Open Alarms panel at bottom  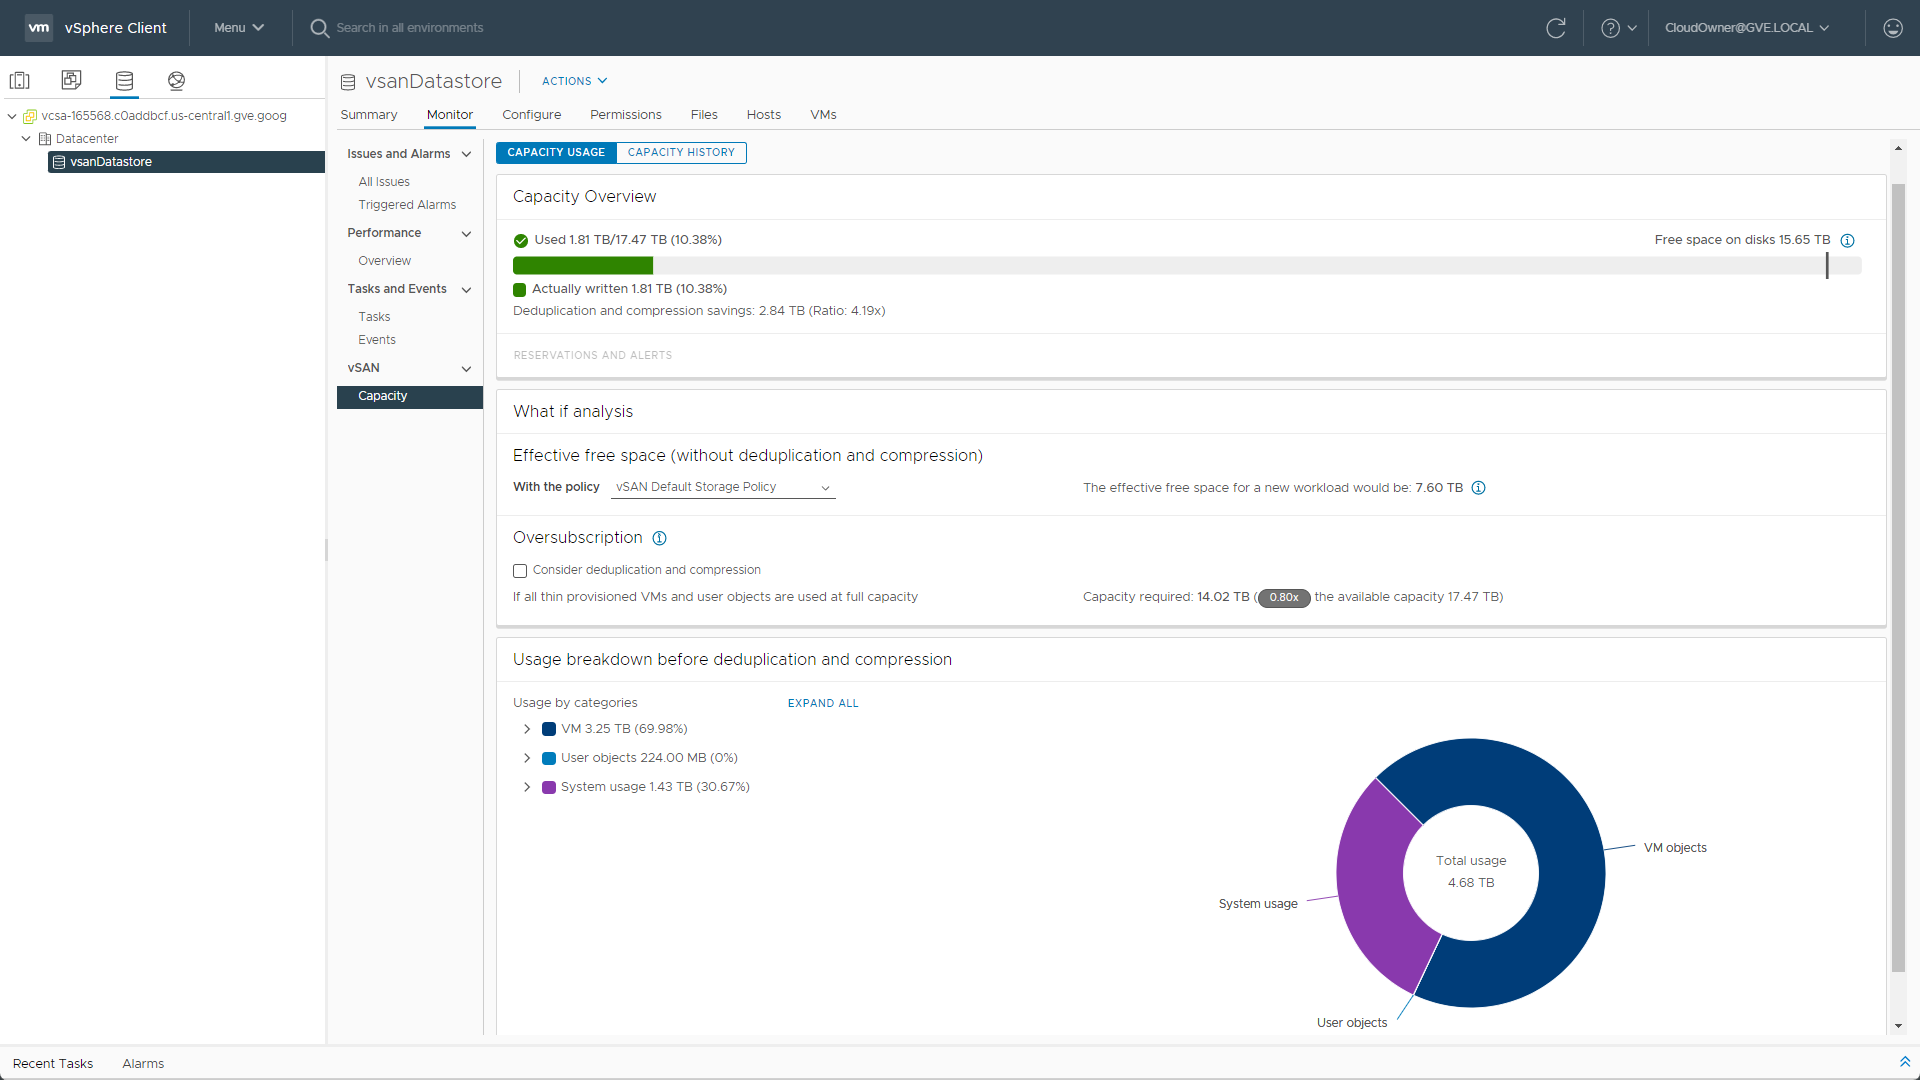coord(143,1063)
